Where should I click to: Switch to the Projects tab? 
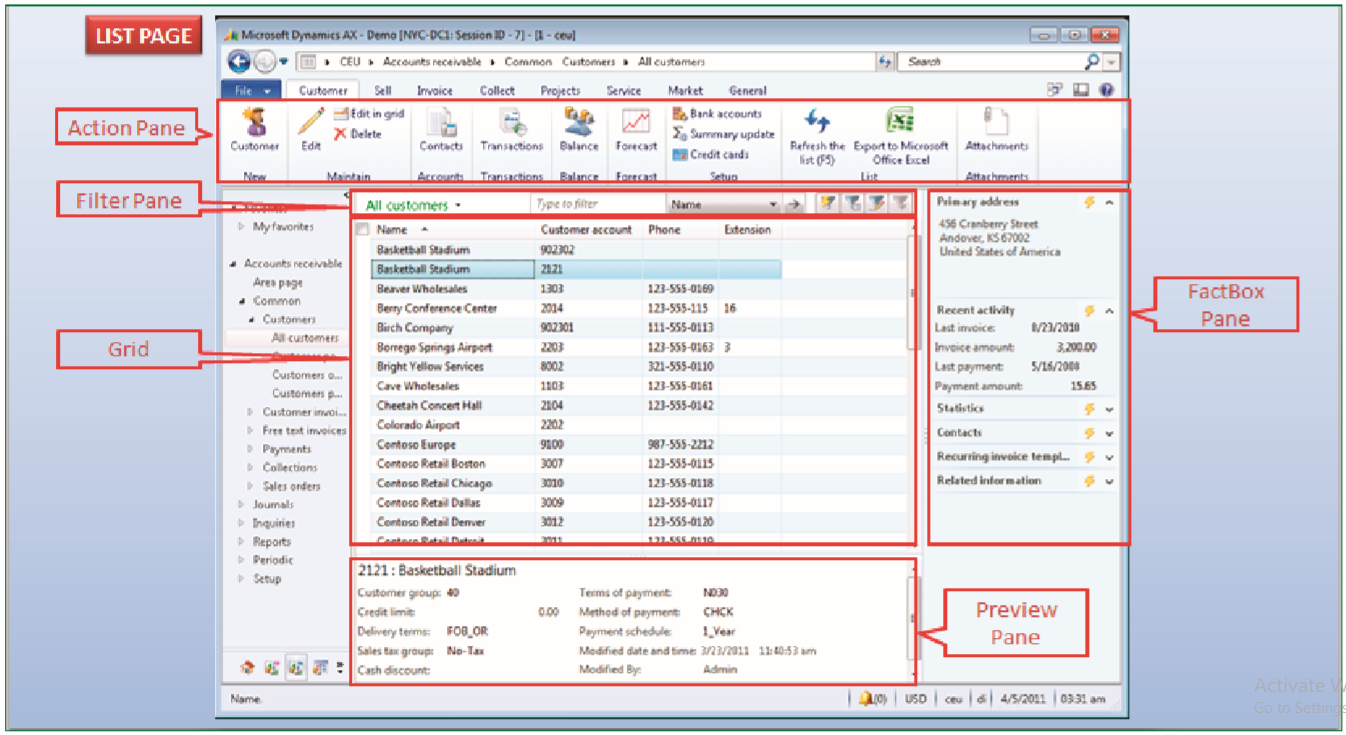pos(560,90)
